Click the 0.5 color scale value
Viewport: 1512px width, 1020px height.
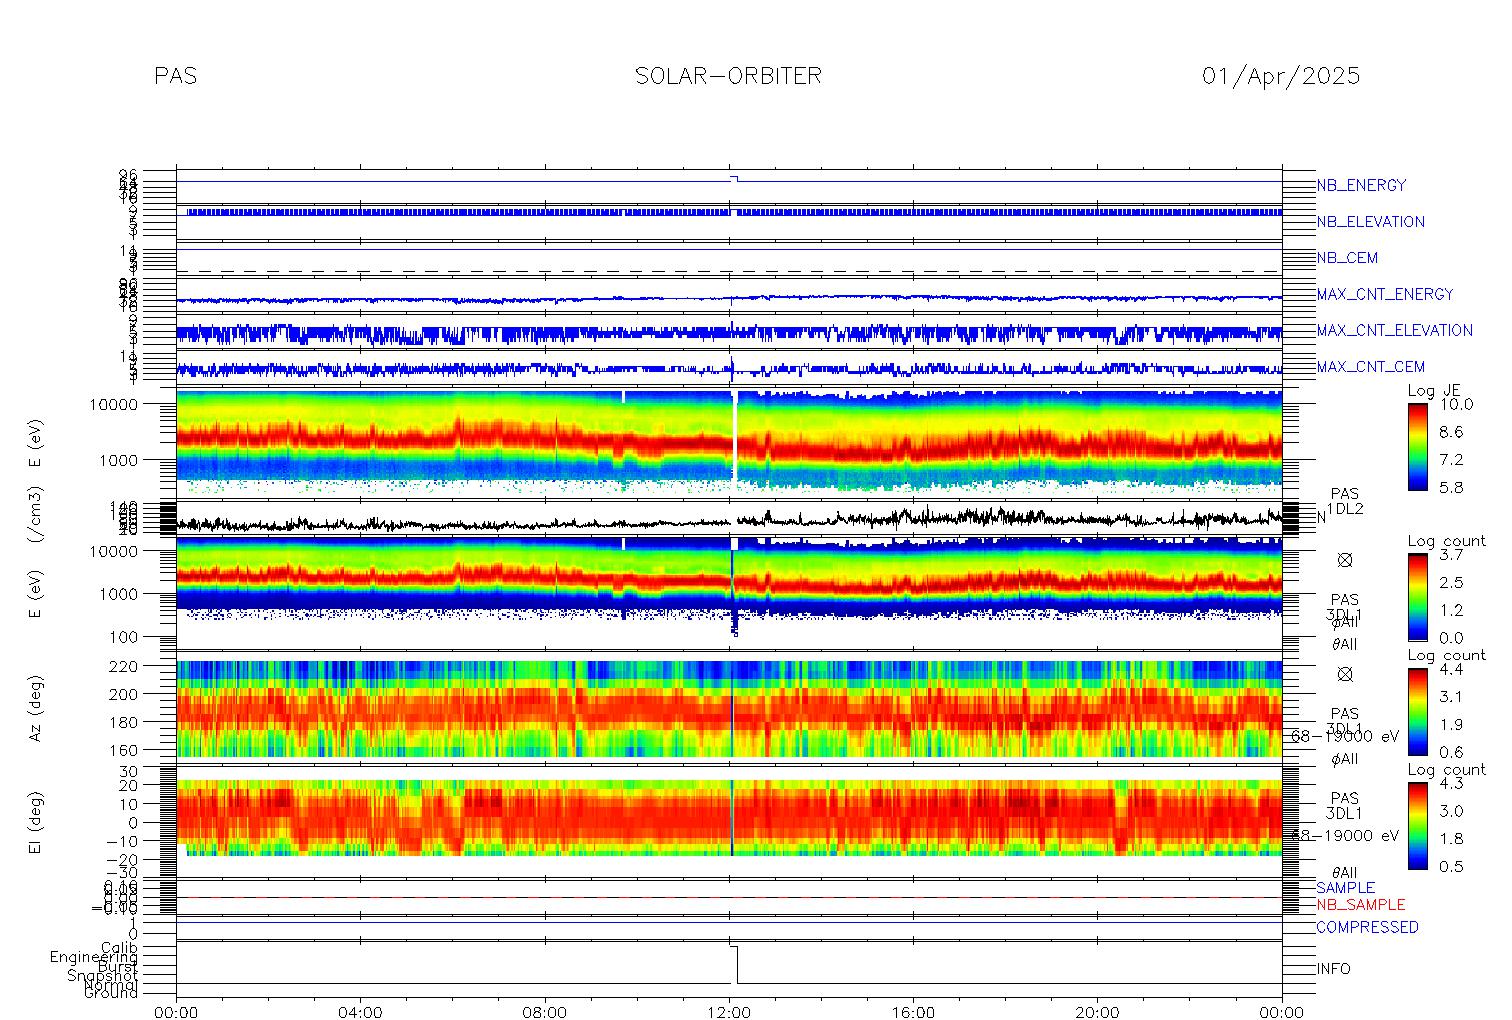tap(1451, 867)
